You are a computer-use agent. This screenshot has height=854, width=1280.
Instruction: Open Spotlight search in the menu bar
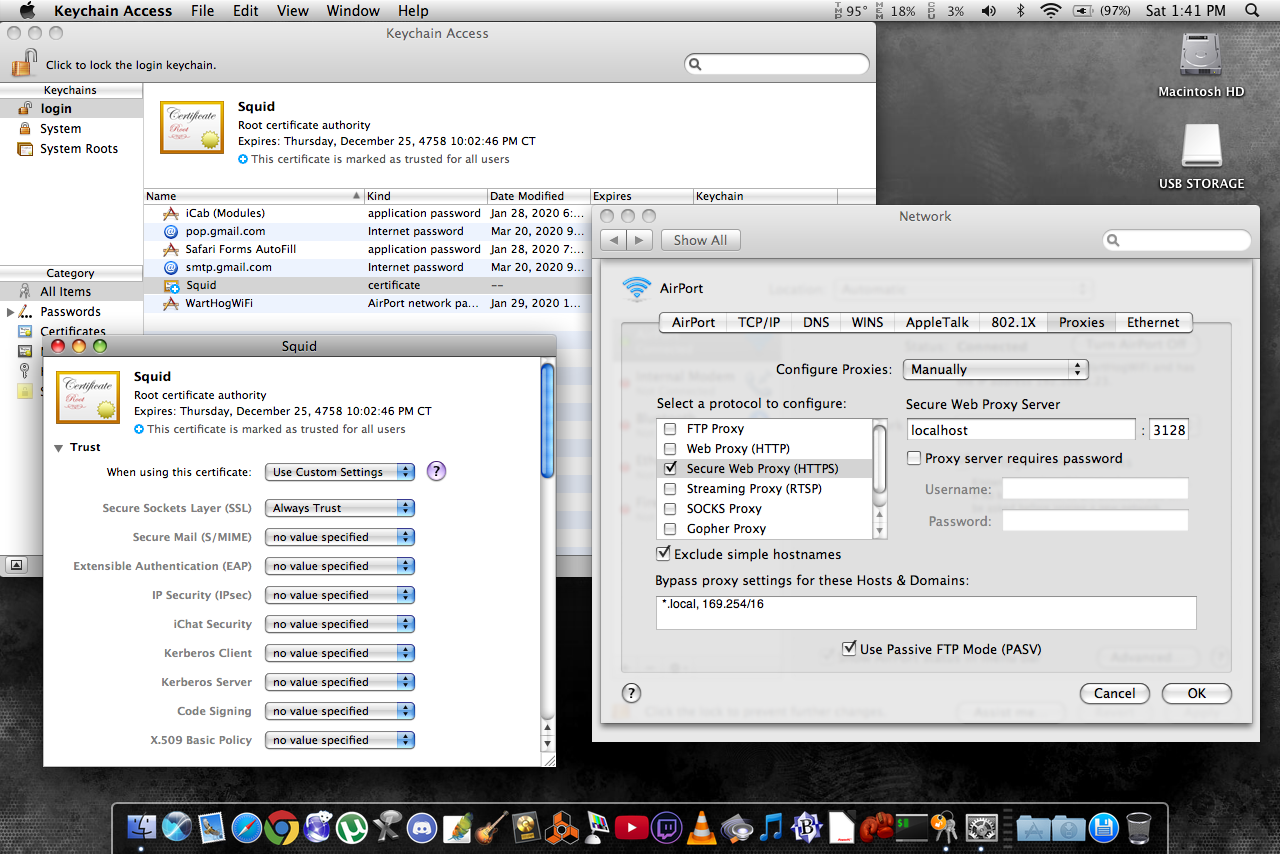(x=1252, y=11)
